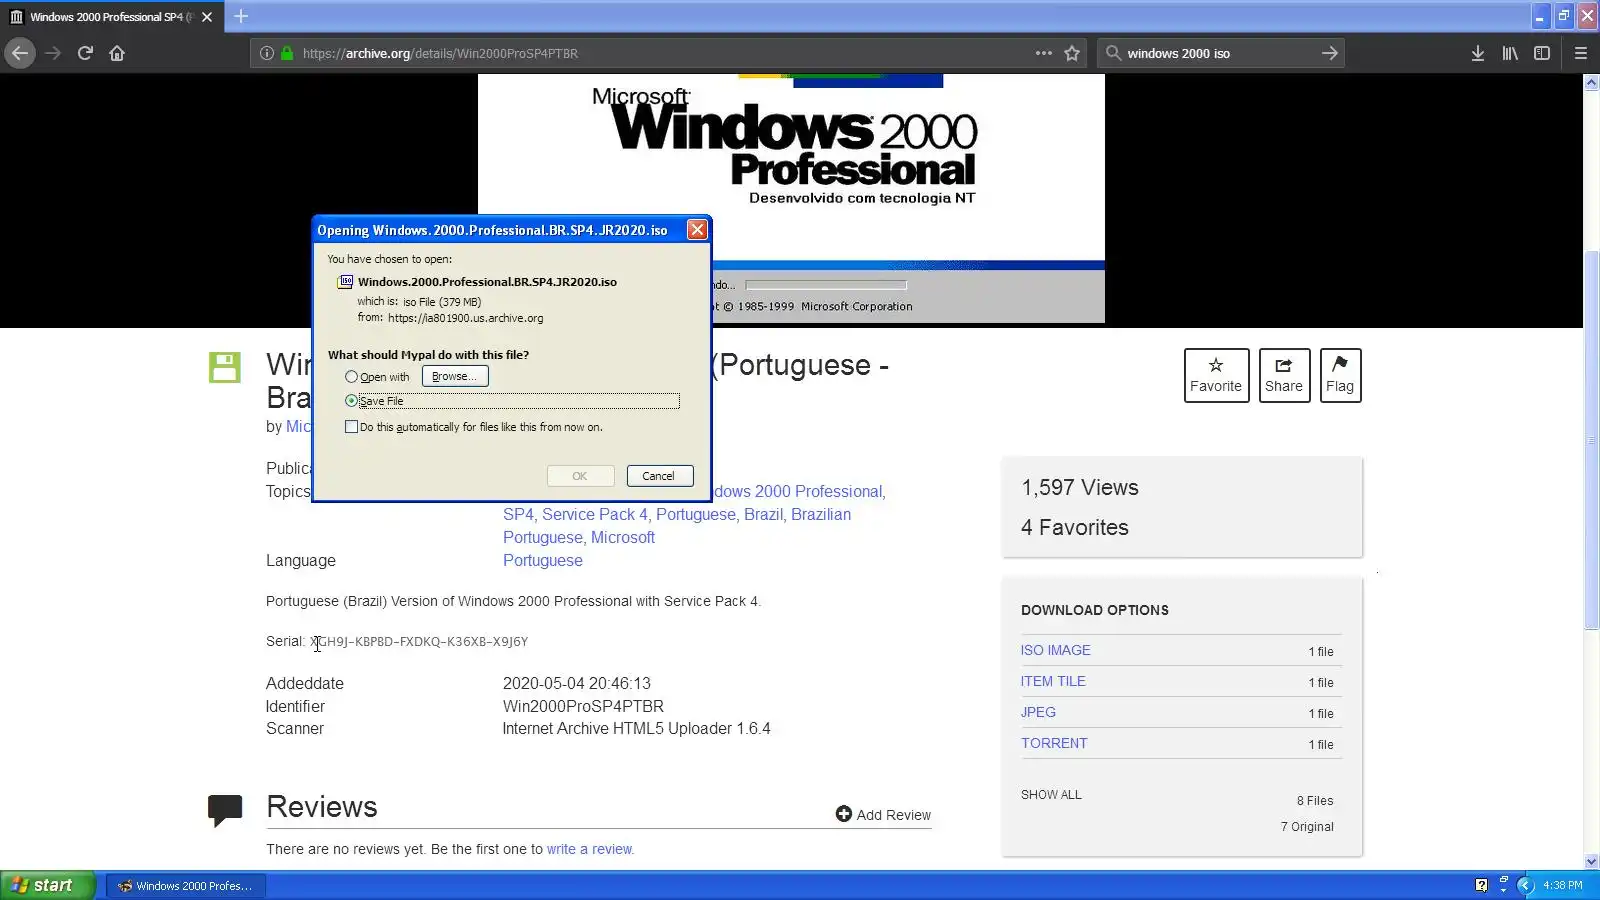Download the ISO IMAGE option
This screenshot has height=900, width=1600.
pyautogui.click(x=1056, y=650)
